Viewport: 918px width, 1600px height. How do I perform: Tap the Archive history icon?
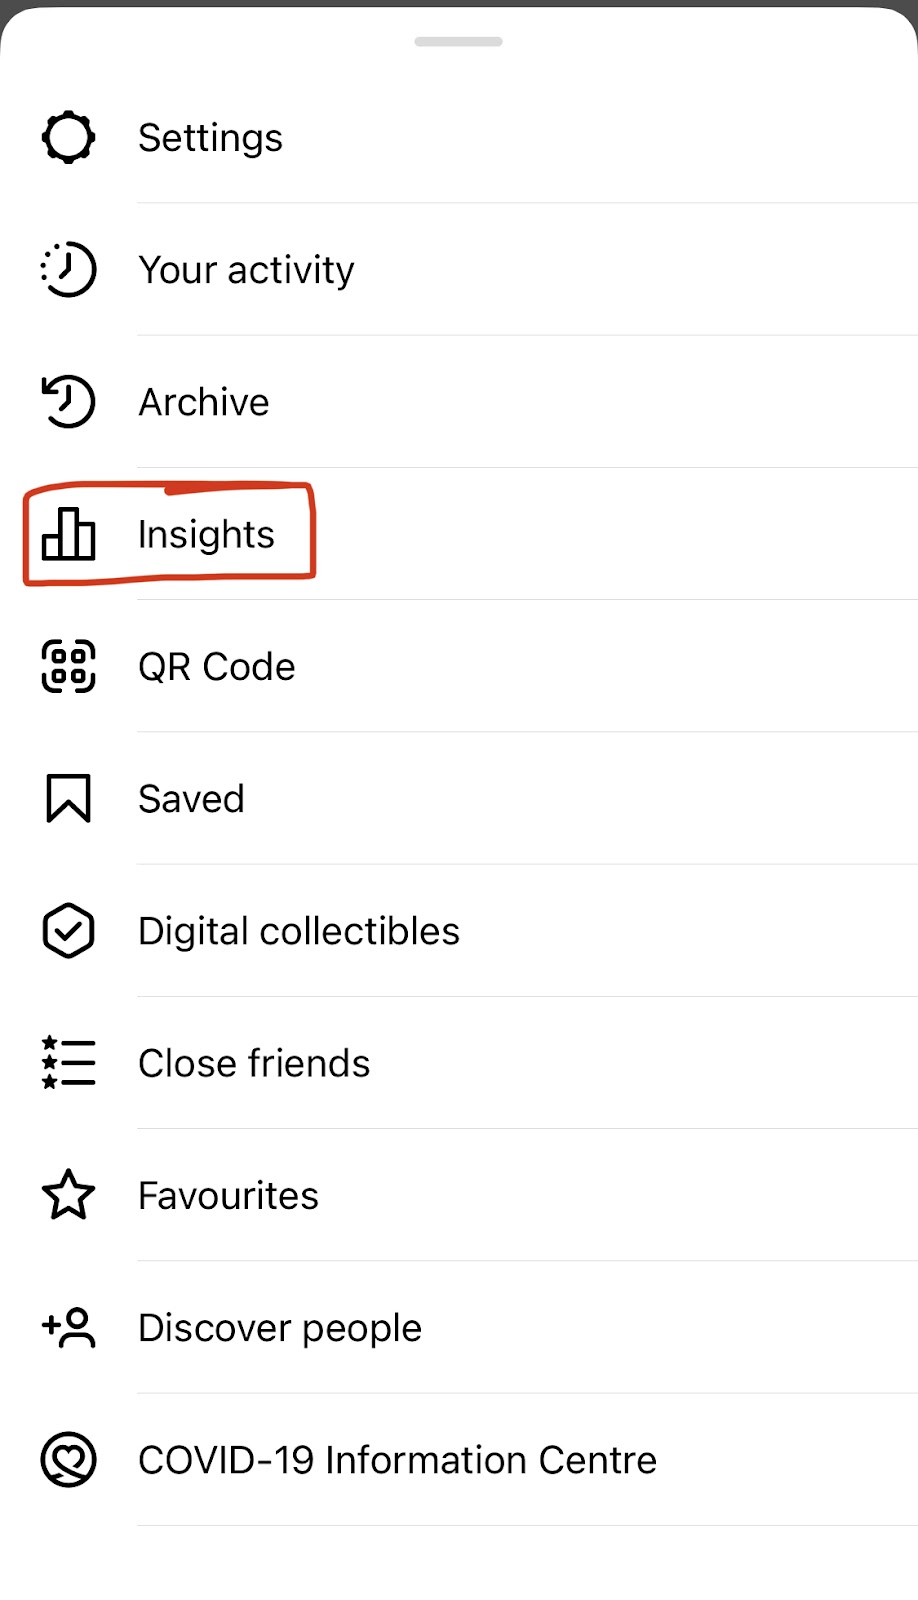pos(68,402)
